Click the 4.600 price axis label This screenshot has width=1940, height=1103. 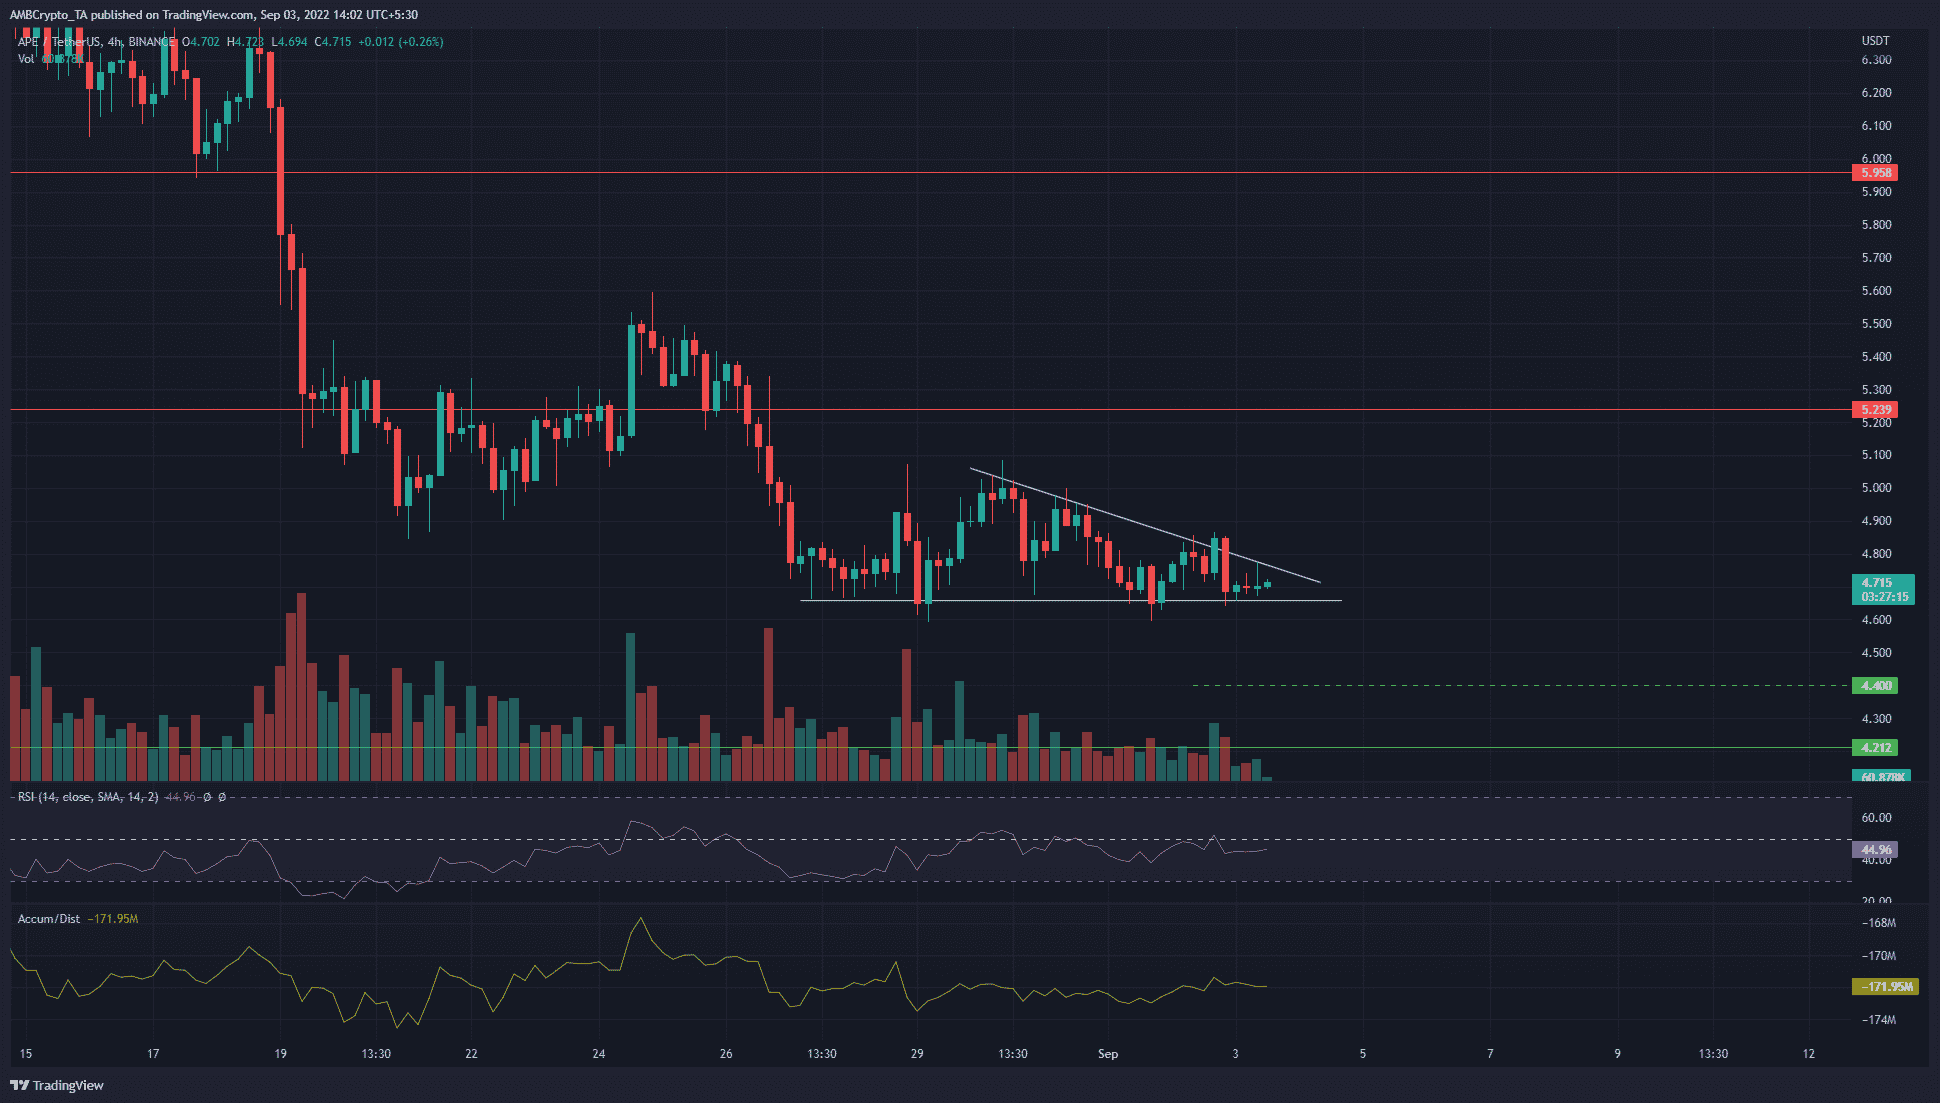coord(1876,620)
